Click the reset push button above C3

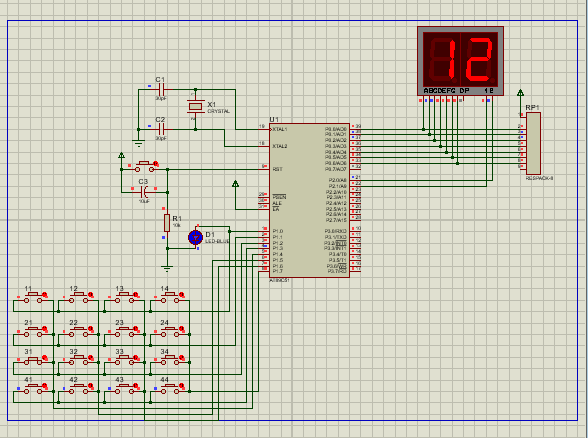[x=145, y=166]
